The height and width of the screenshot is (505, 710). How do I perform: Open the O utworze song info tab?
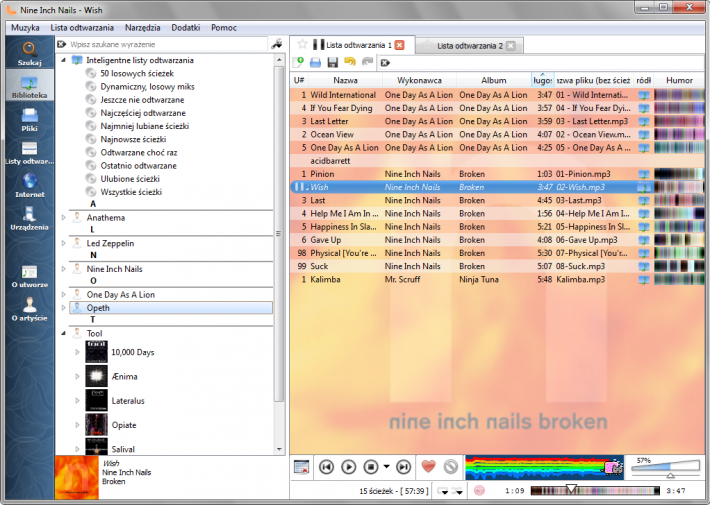pyautogui.click(x=29, y=276)
